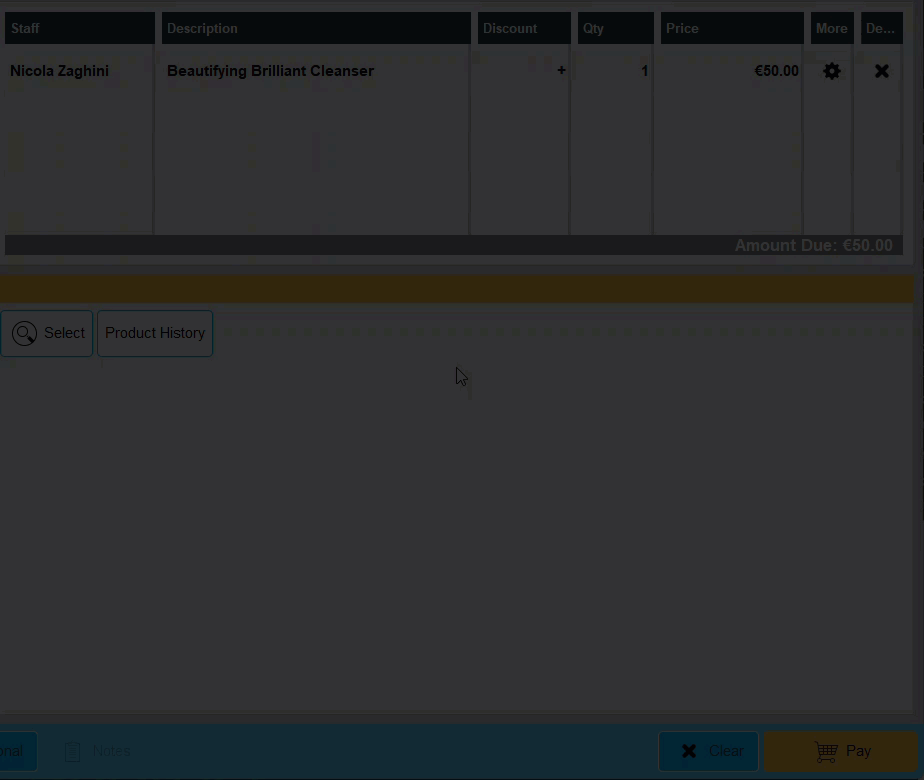Add a discount using the plus sign

[561, 71]
